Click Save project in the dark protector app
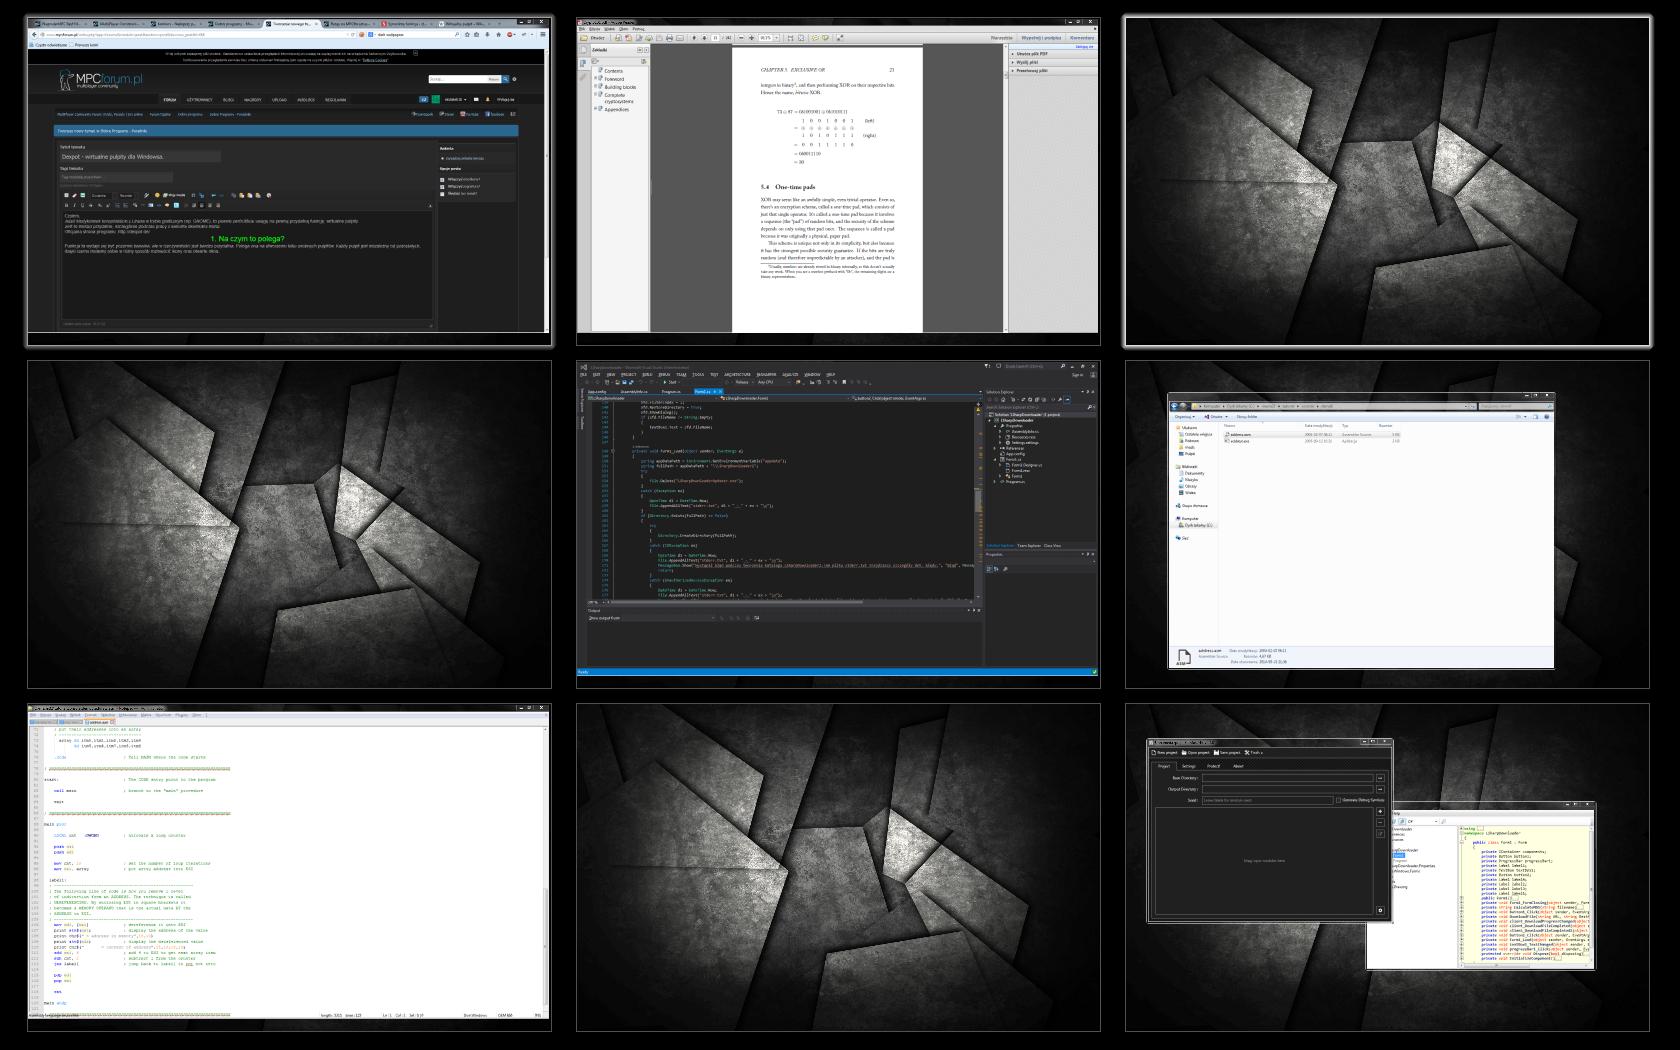The image size is (1680, 1050). coord(1227,752)
